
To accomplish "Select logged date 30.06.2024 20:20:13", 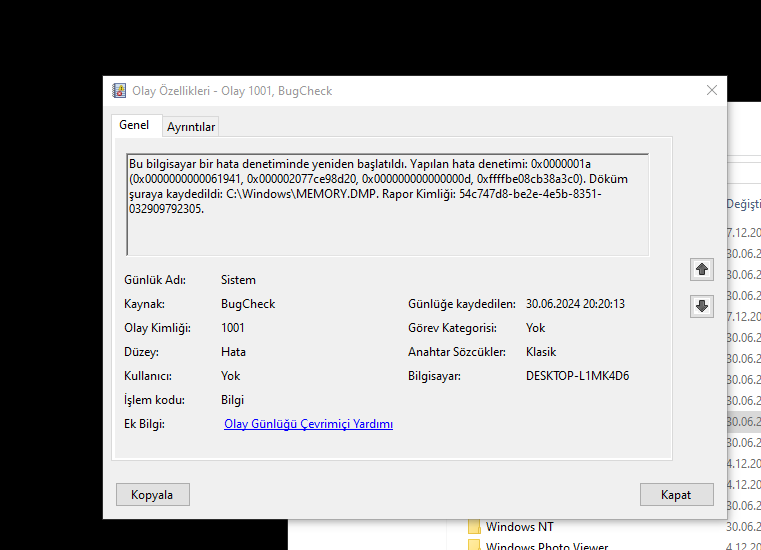I will [575, 304].
